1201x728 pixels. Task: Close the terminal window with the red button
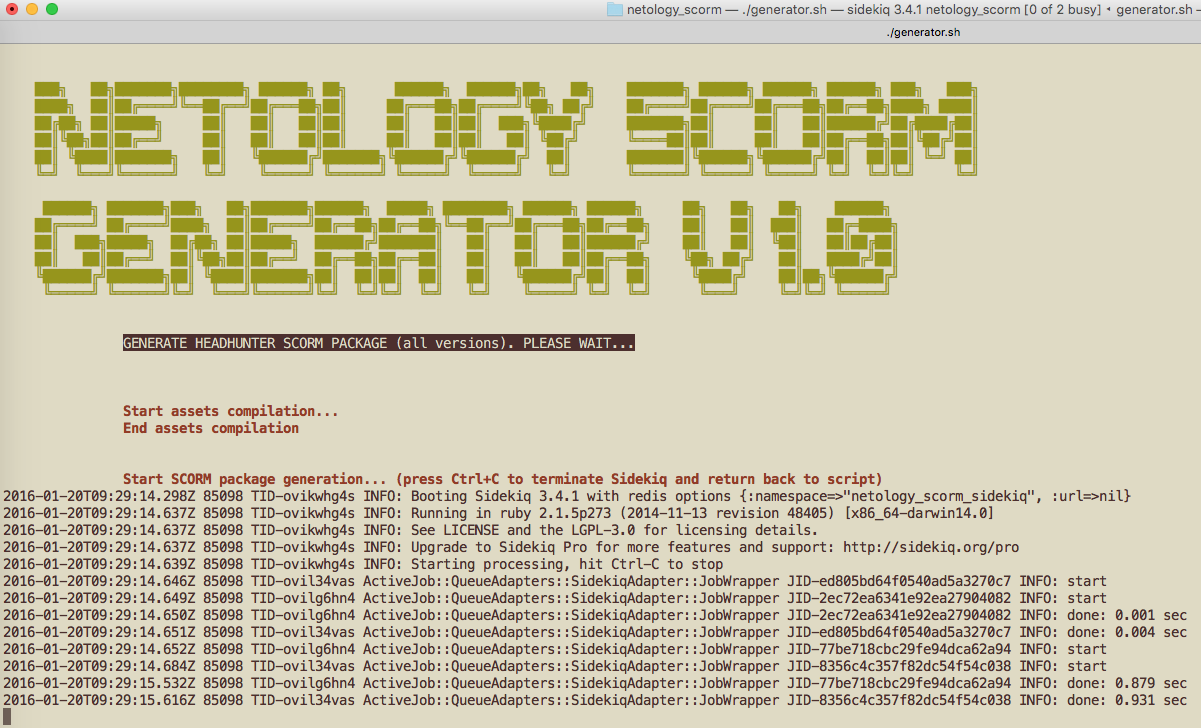point(11,9)
